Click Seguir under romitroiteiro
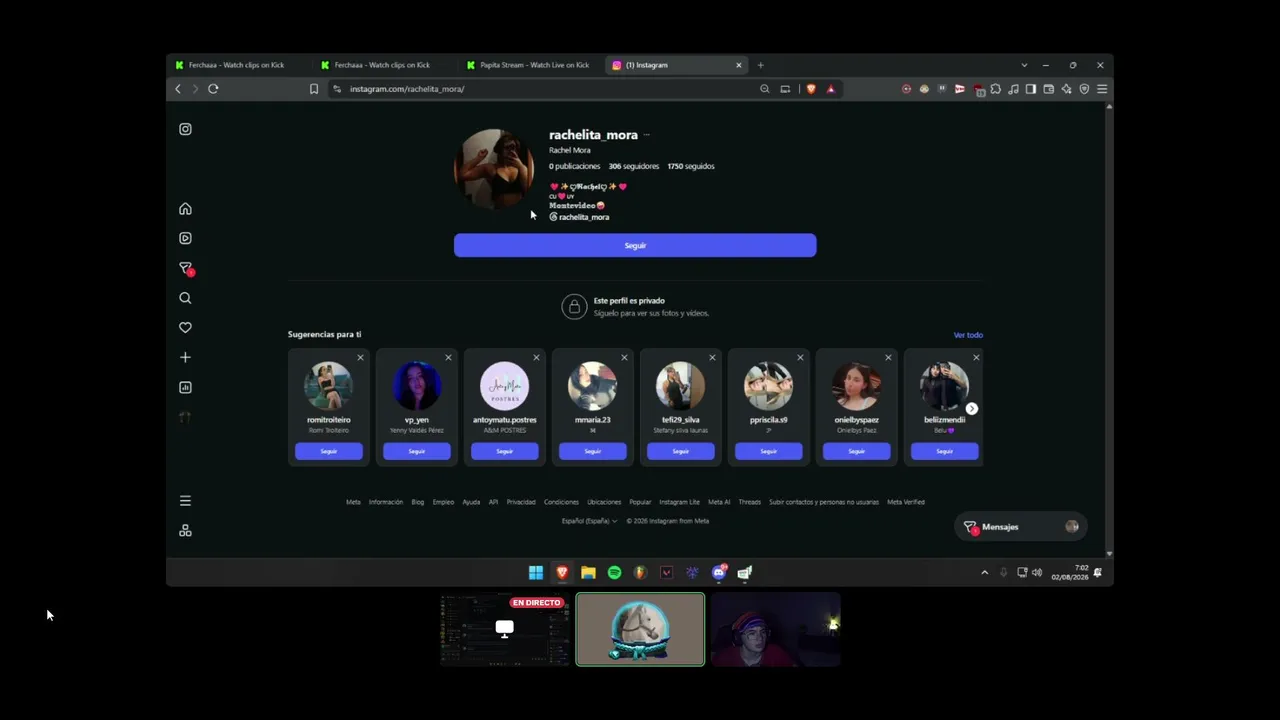The height and width of the screenshot is (720, 1280). click(329, 451)
